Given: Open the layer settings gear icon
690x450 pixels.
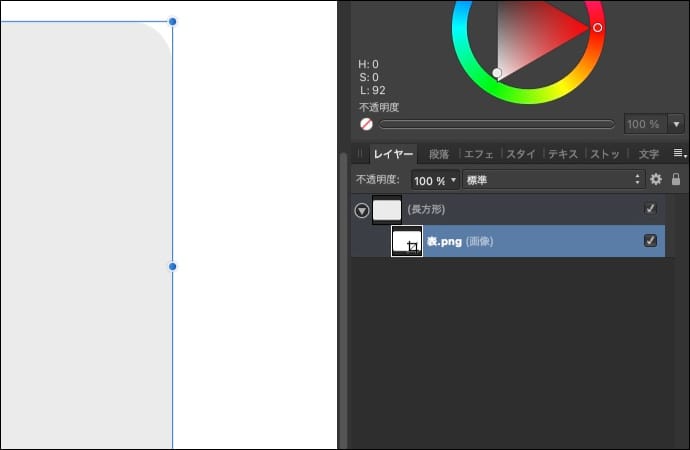Looking at the screenshot, I should (656, 180).
